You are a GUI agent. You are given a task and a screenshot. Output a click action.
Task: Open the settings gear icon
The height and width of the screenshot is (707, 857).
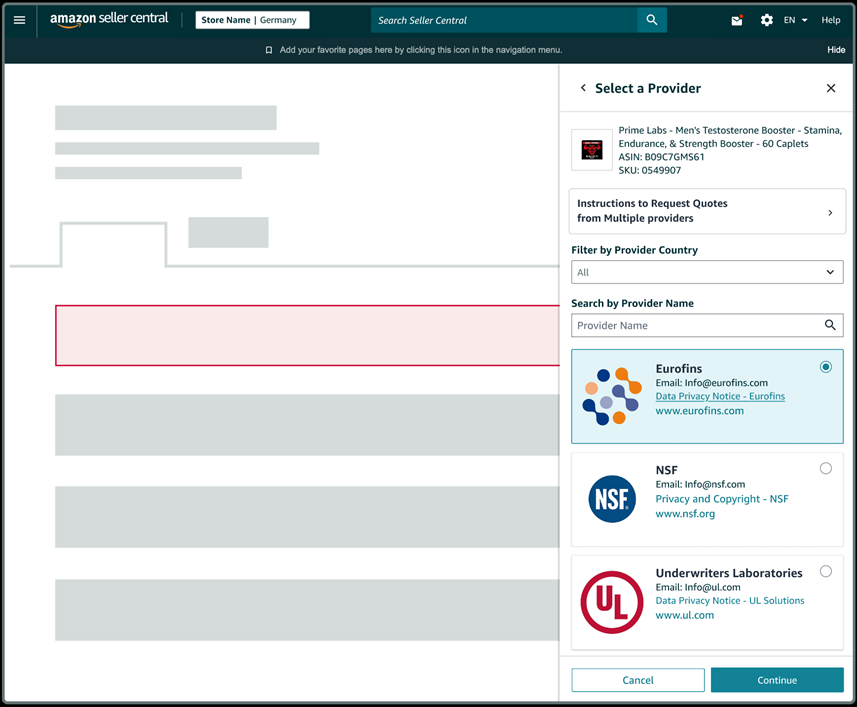pyautogui.click(x=767, y=20)
